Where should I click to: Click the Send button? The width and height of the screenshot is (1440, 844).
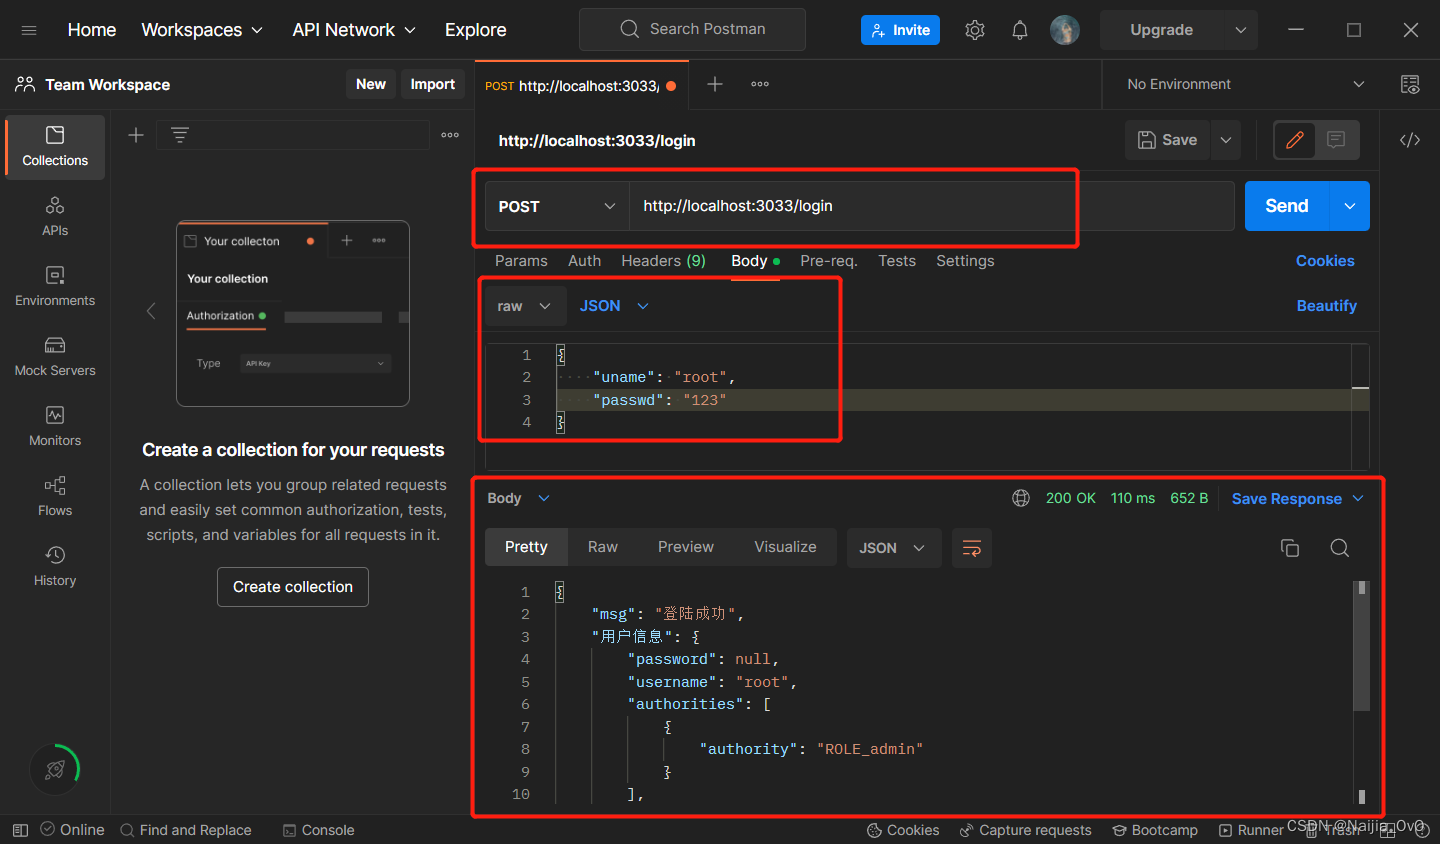click(1287, 206)
